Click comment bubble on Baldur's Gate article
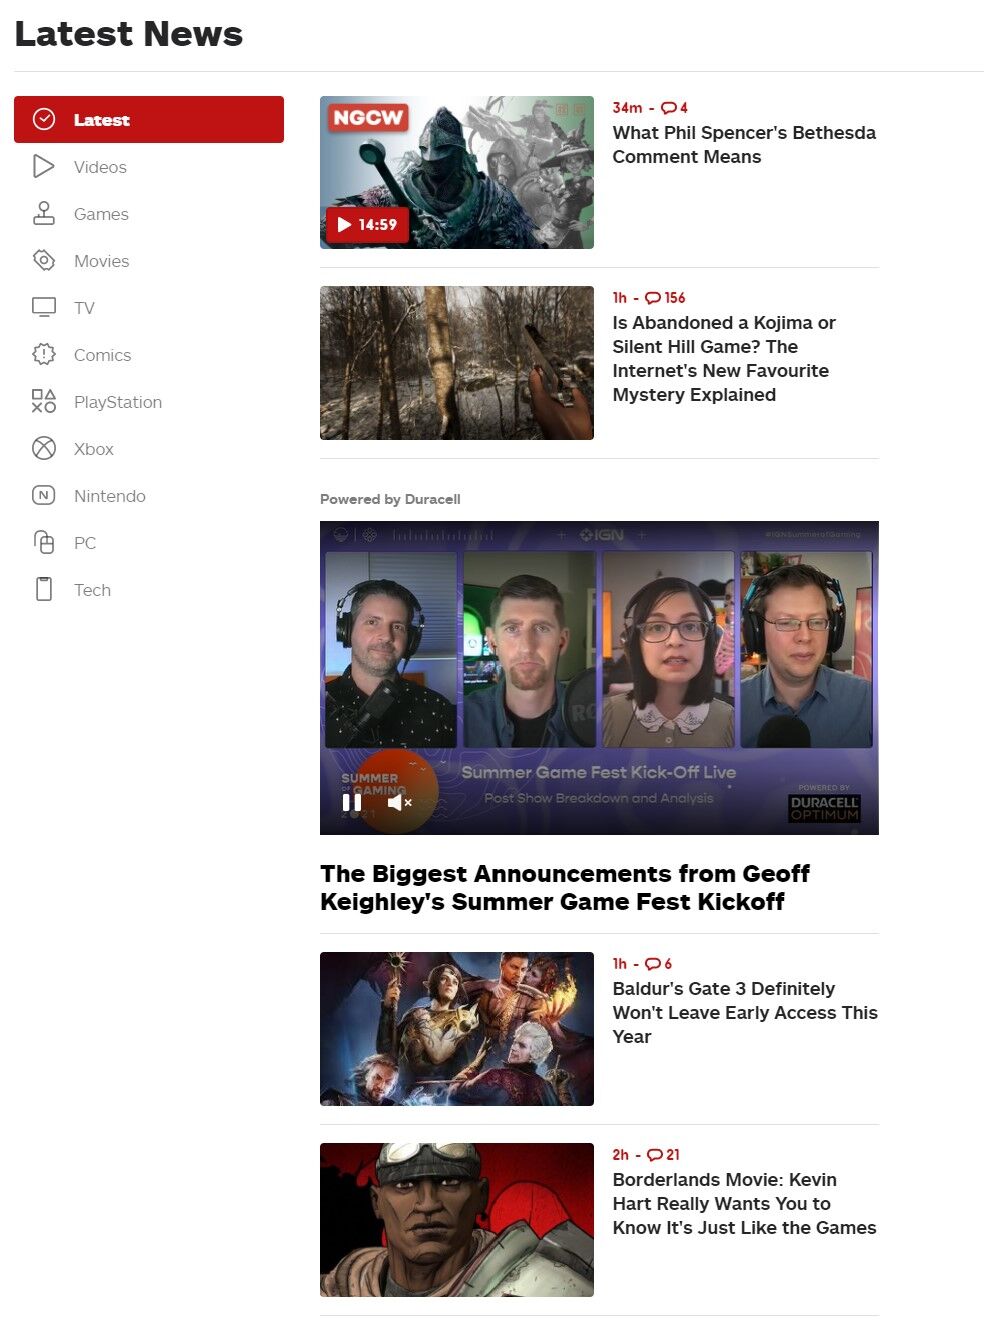This screenshot has width=984, height=1328. 653,964
